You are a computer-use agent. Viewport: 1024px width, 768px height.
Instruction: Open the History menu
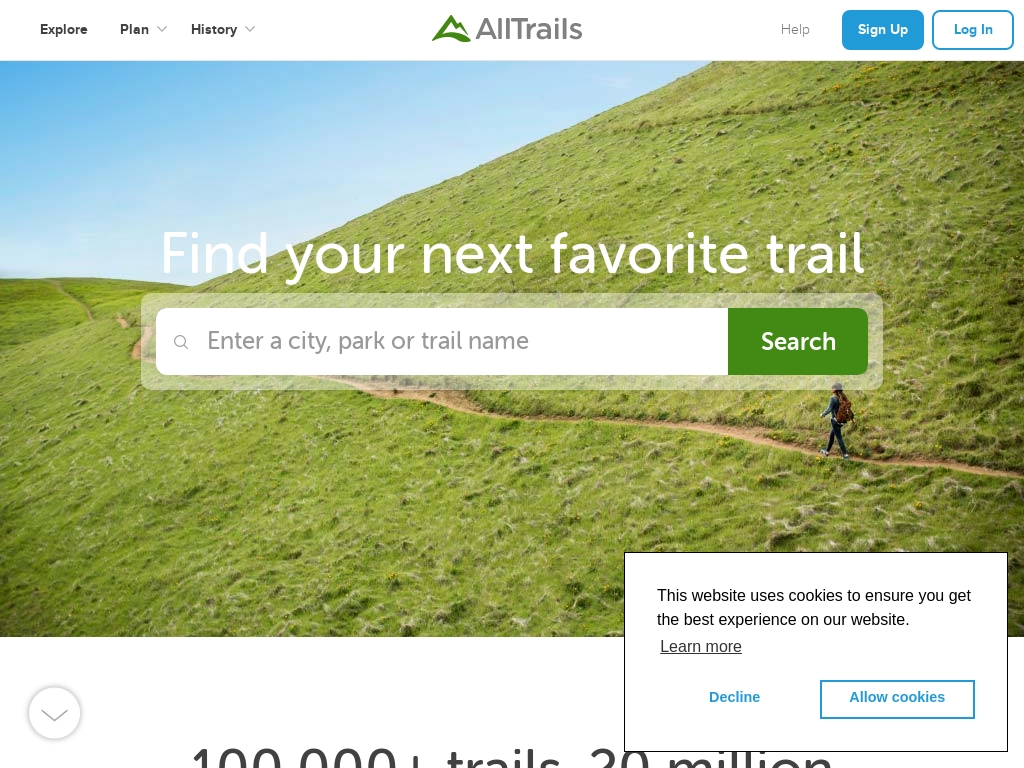[214, 29]
